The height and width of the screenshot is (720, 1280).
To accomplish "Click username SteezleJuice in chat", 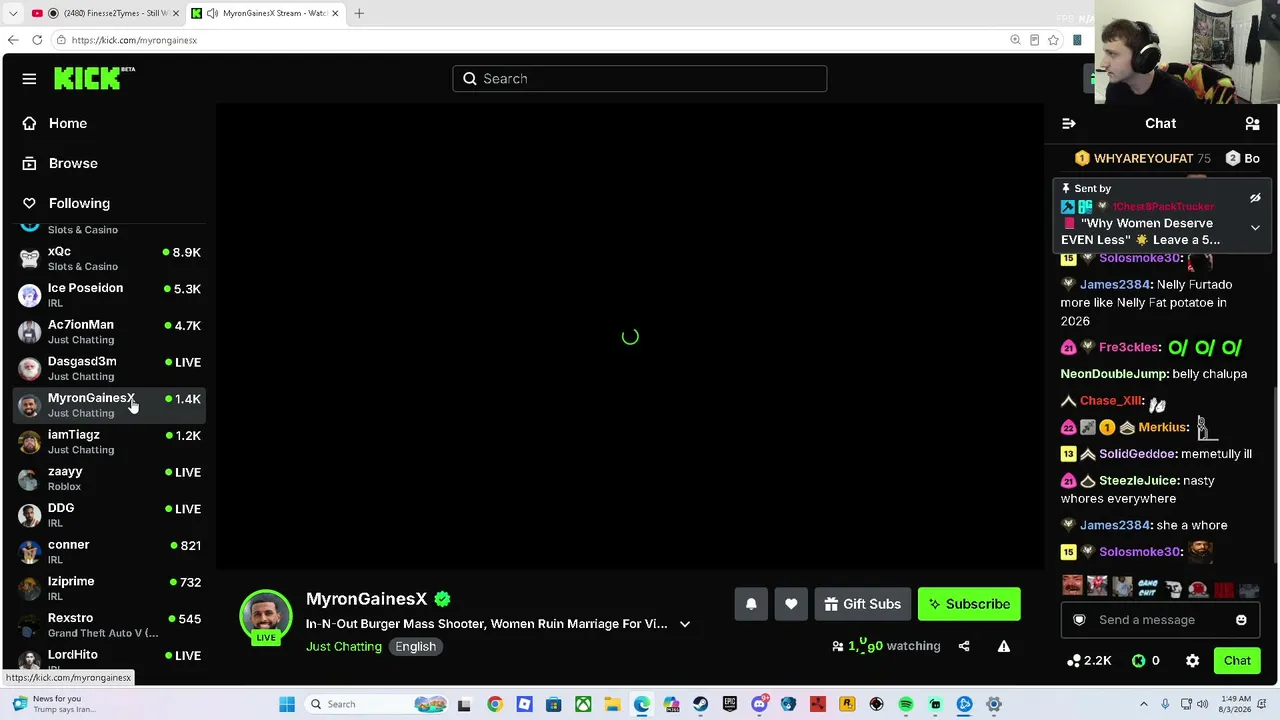I will pyautogui.click(x=1138, y=481).
